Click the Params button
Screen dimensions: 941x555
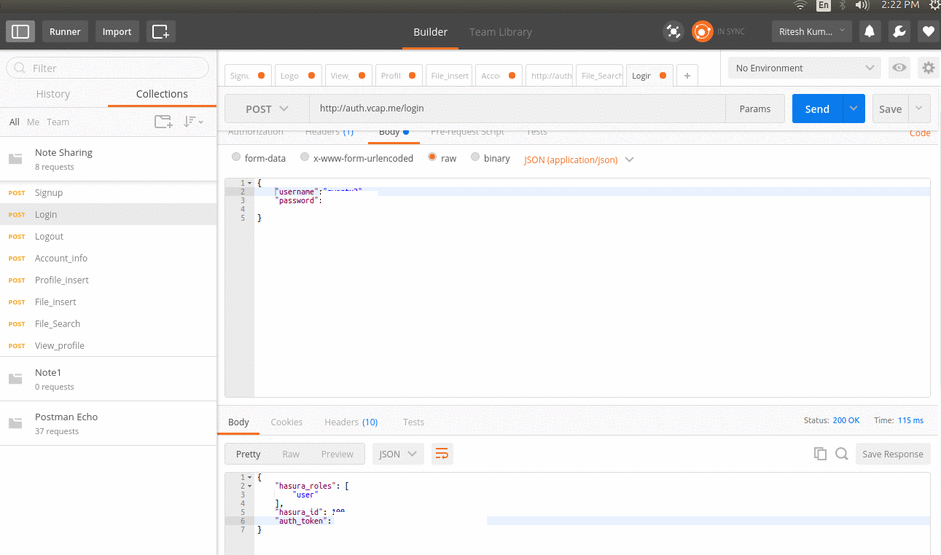click(x=755, y=109)
